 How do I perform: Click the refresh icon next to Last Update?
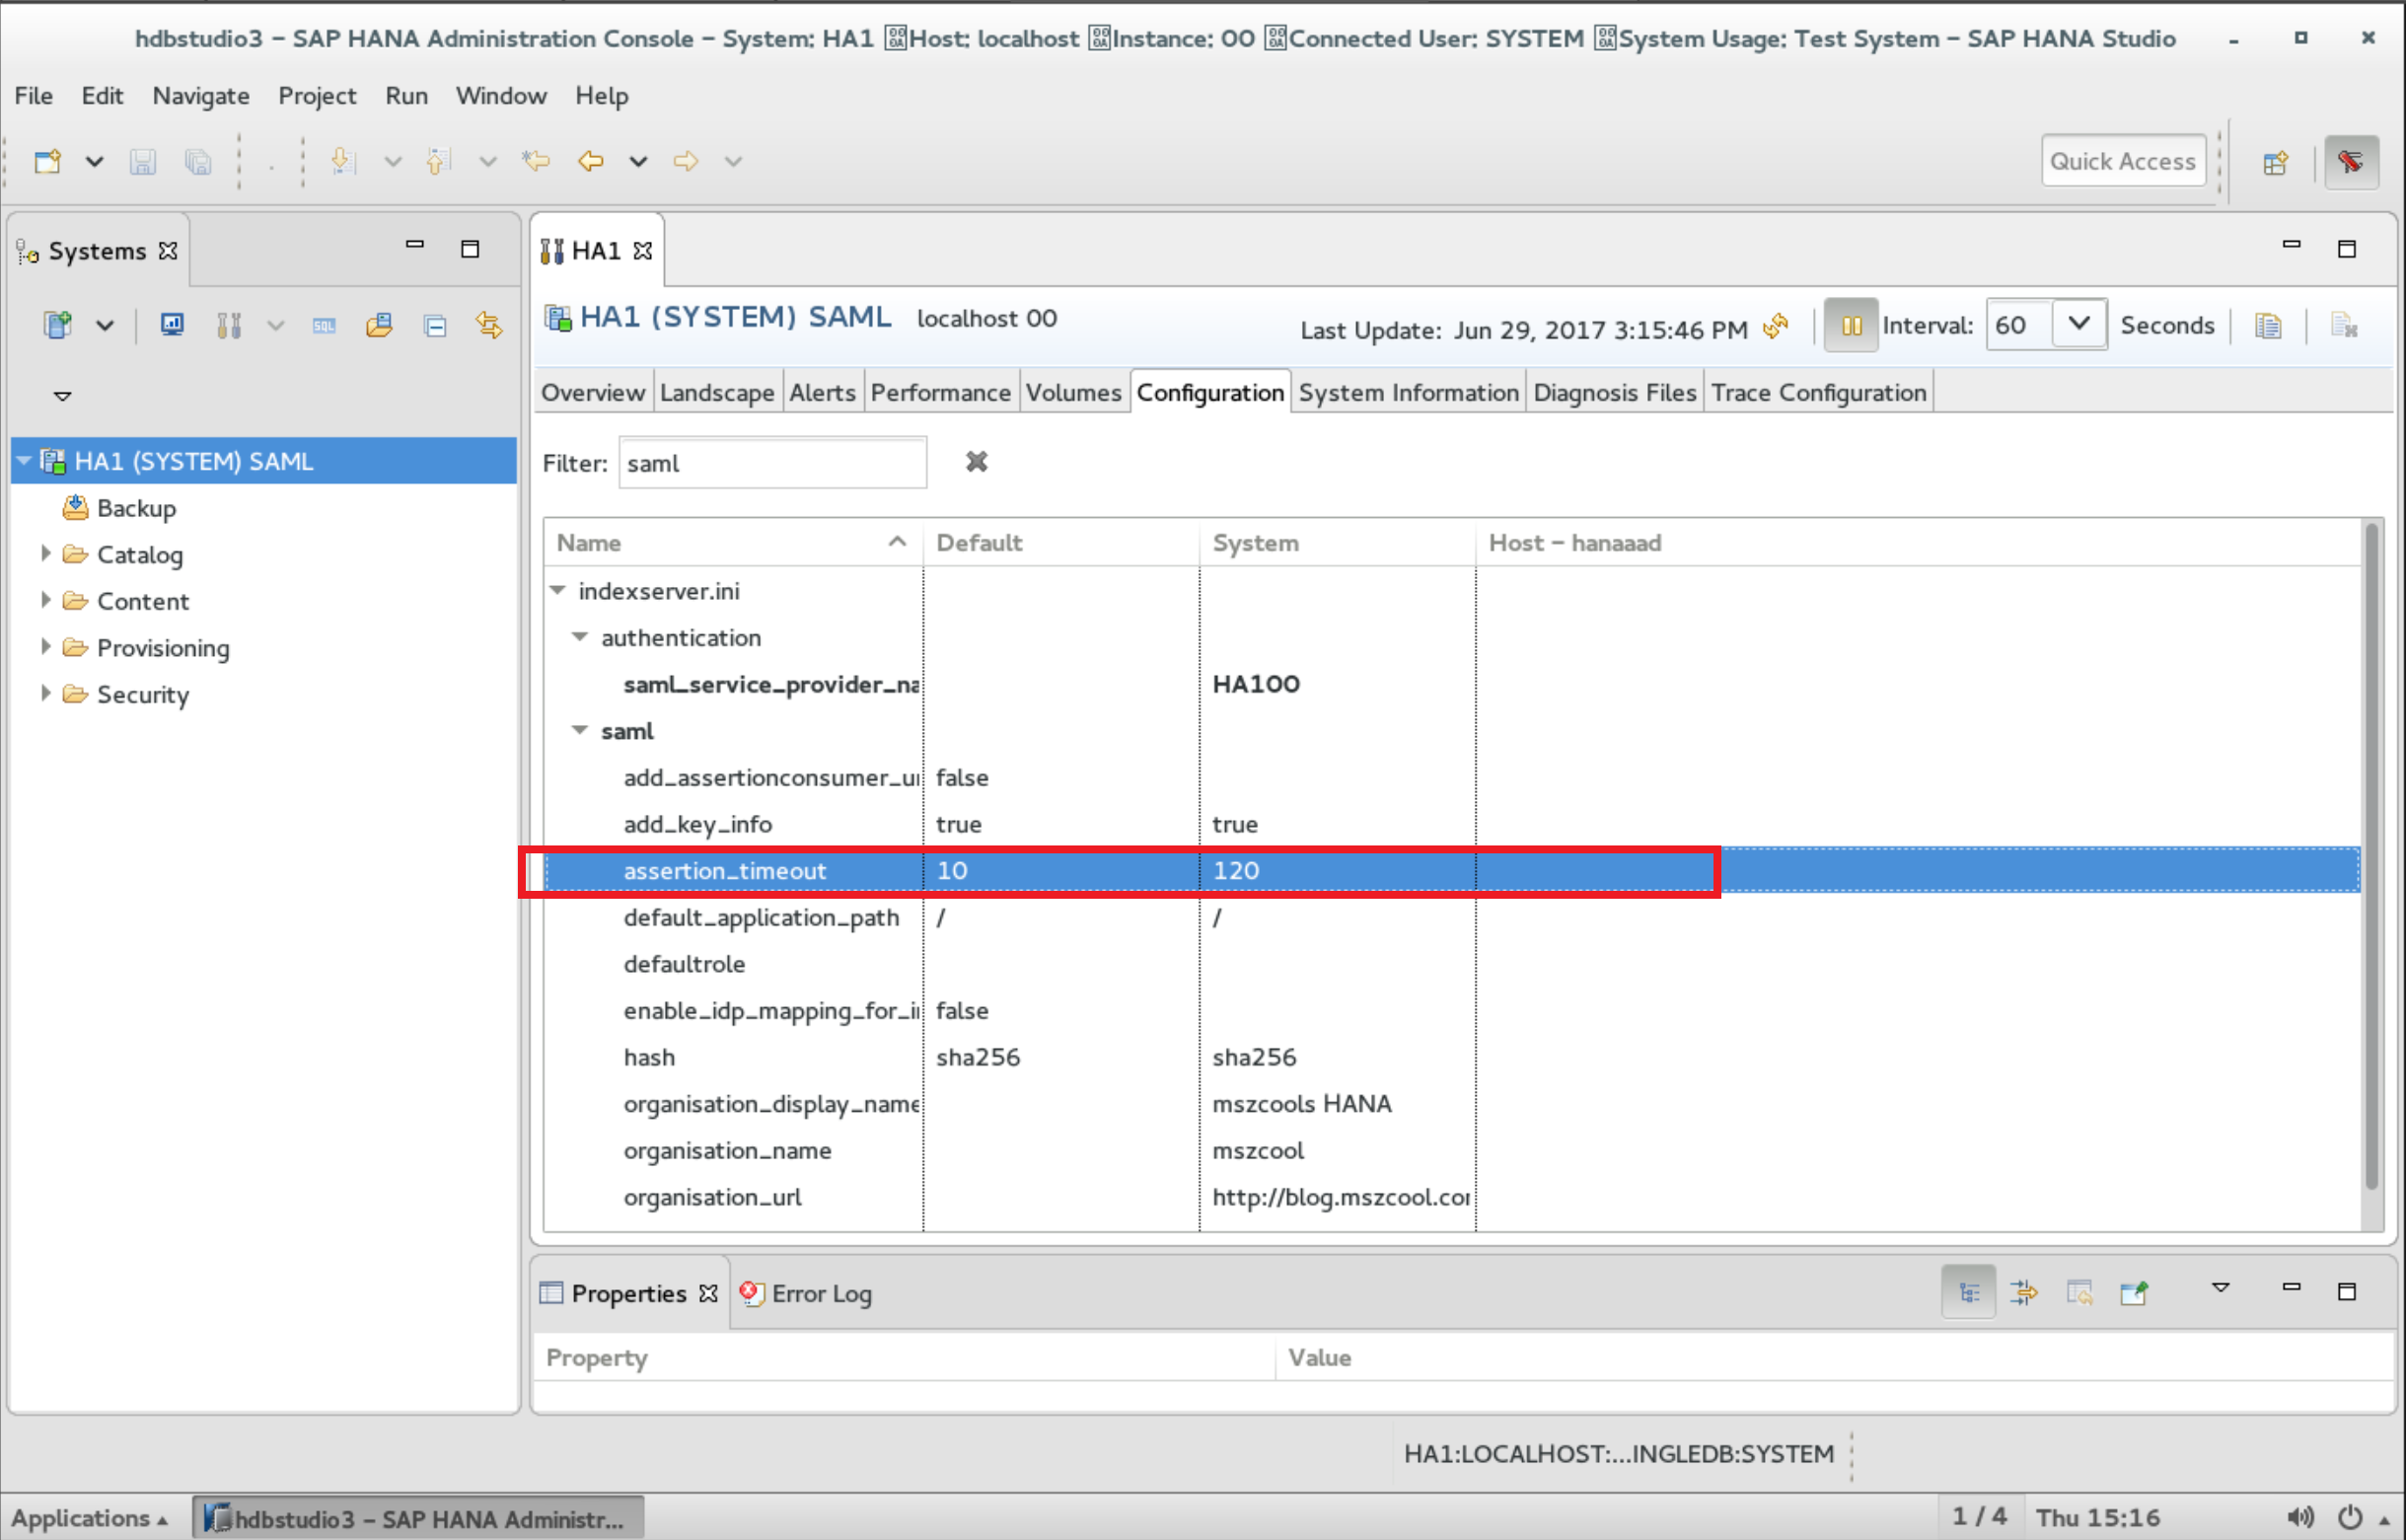tap(1775, 326)
